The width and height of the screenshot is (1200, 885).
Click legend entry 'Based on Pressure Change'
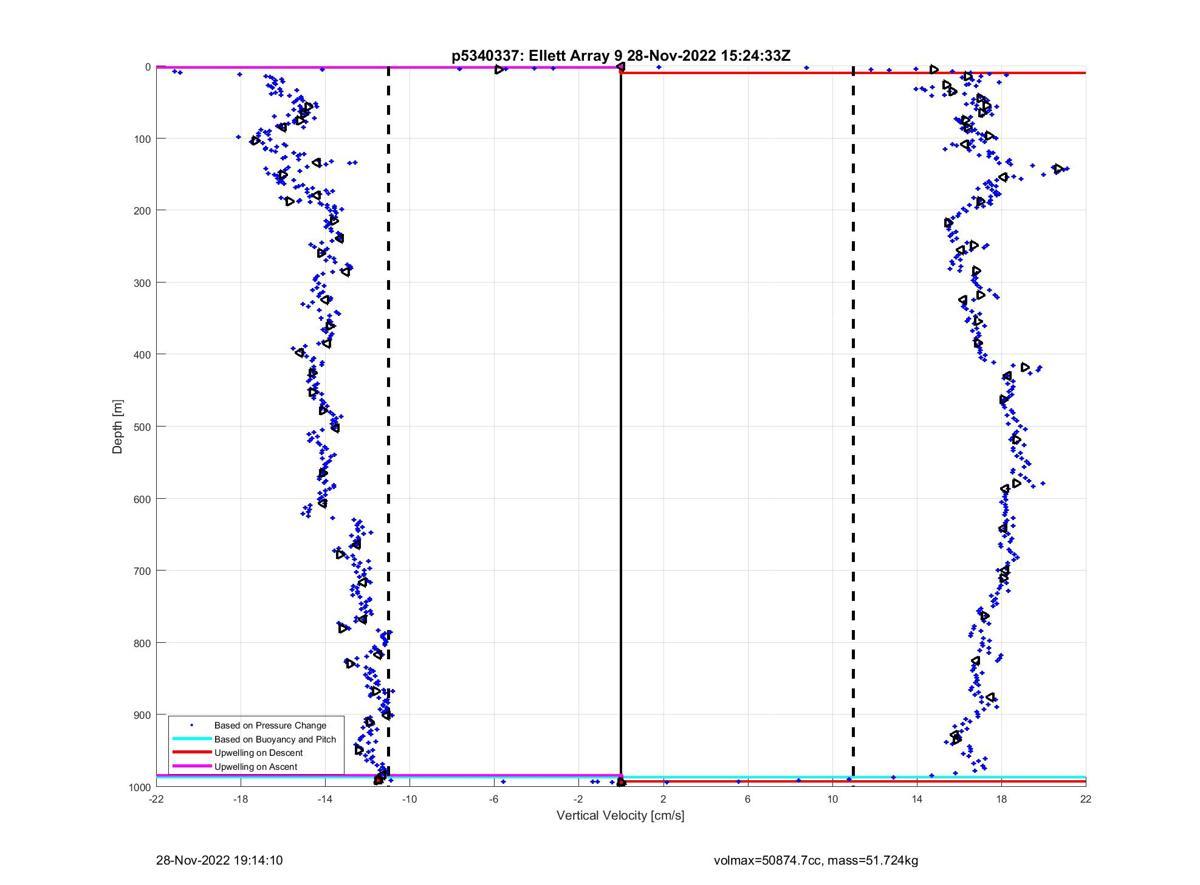270,725
